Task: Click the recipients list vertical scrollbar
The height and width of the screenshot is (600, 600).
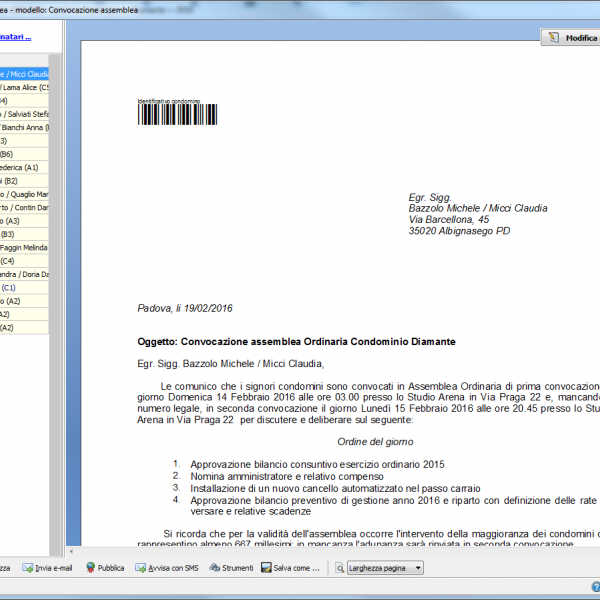Action: click(x=55, y=305)
